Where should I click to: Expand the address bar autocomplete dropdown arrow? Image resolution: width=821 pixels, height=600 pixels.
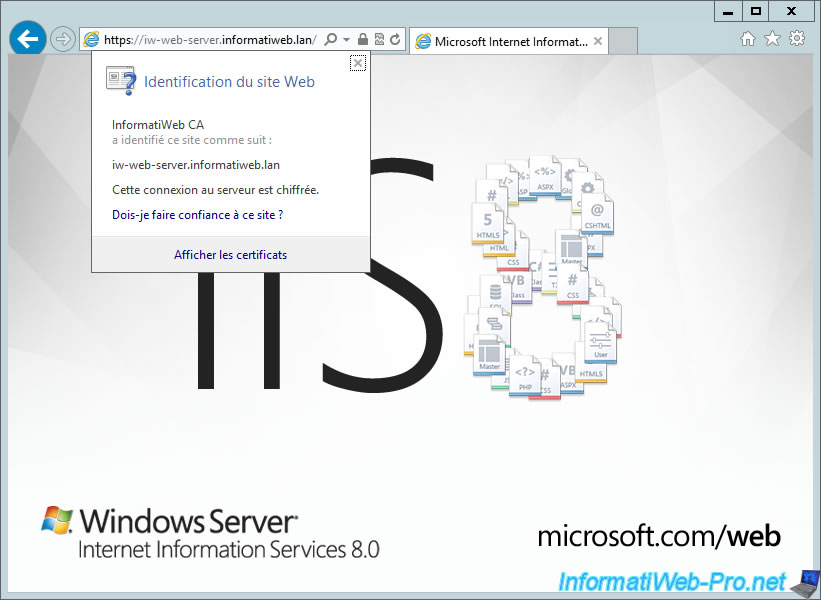tap(346, 39)
